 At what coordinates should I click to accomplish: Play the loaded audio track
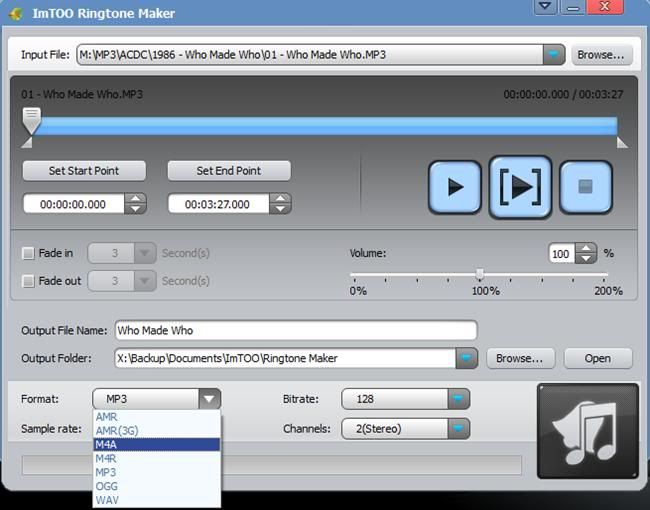pyautogui.click(x=455, y=187)
